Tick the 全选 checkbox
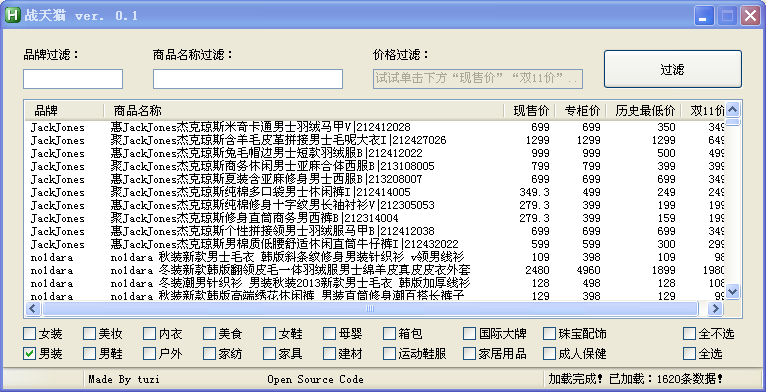The width and height of the screenshot is (766, 392). point(689,353)
